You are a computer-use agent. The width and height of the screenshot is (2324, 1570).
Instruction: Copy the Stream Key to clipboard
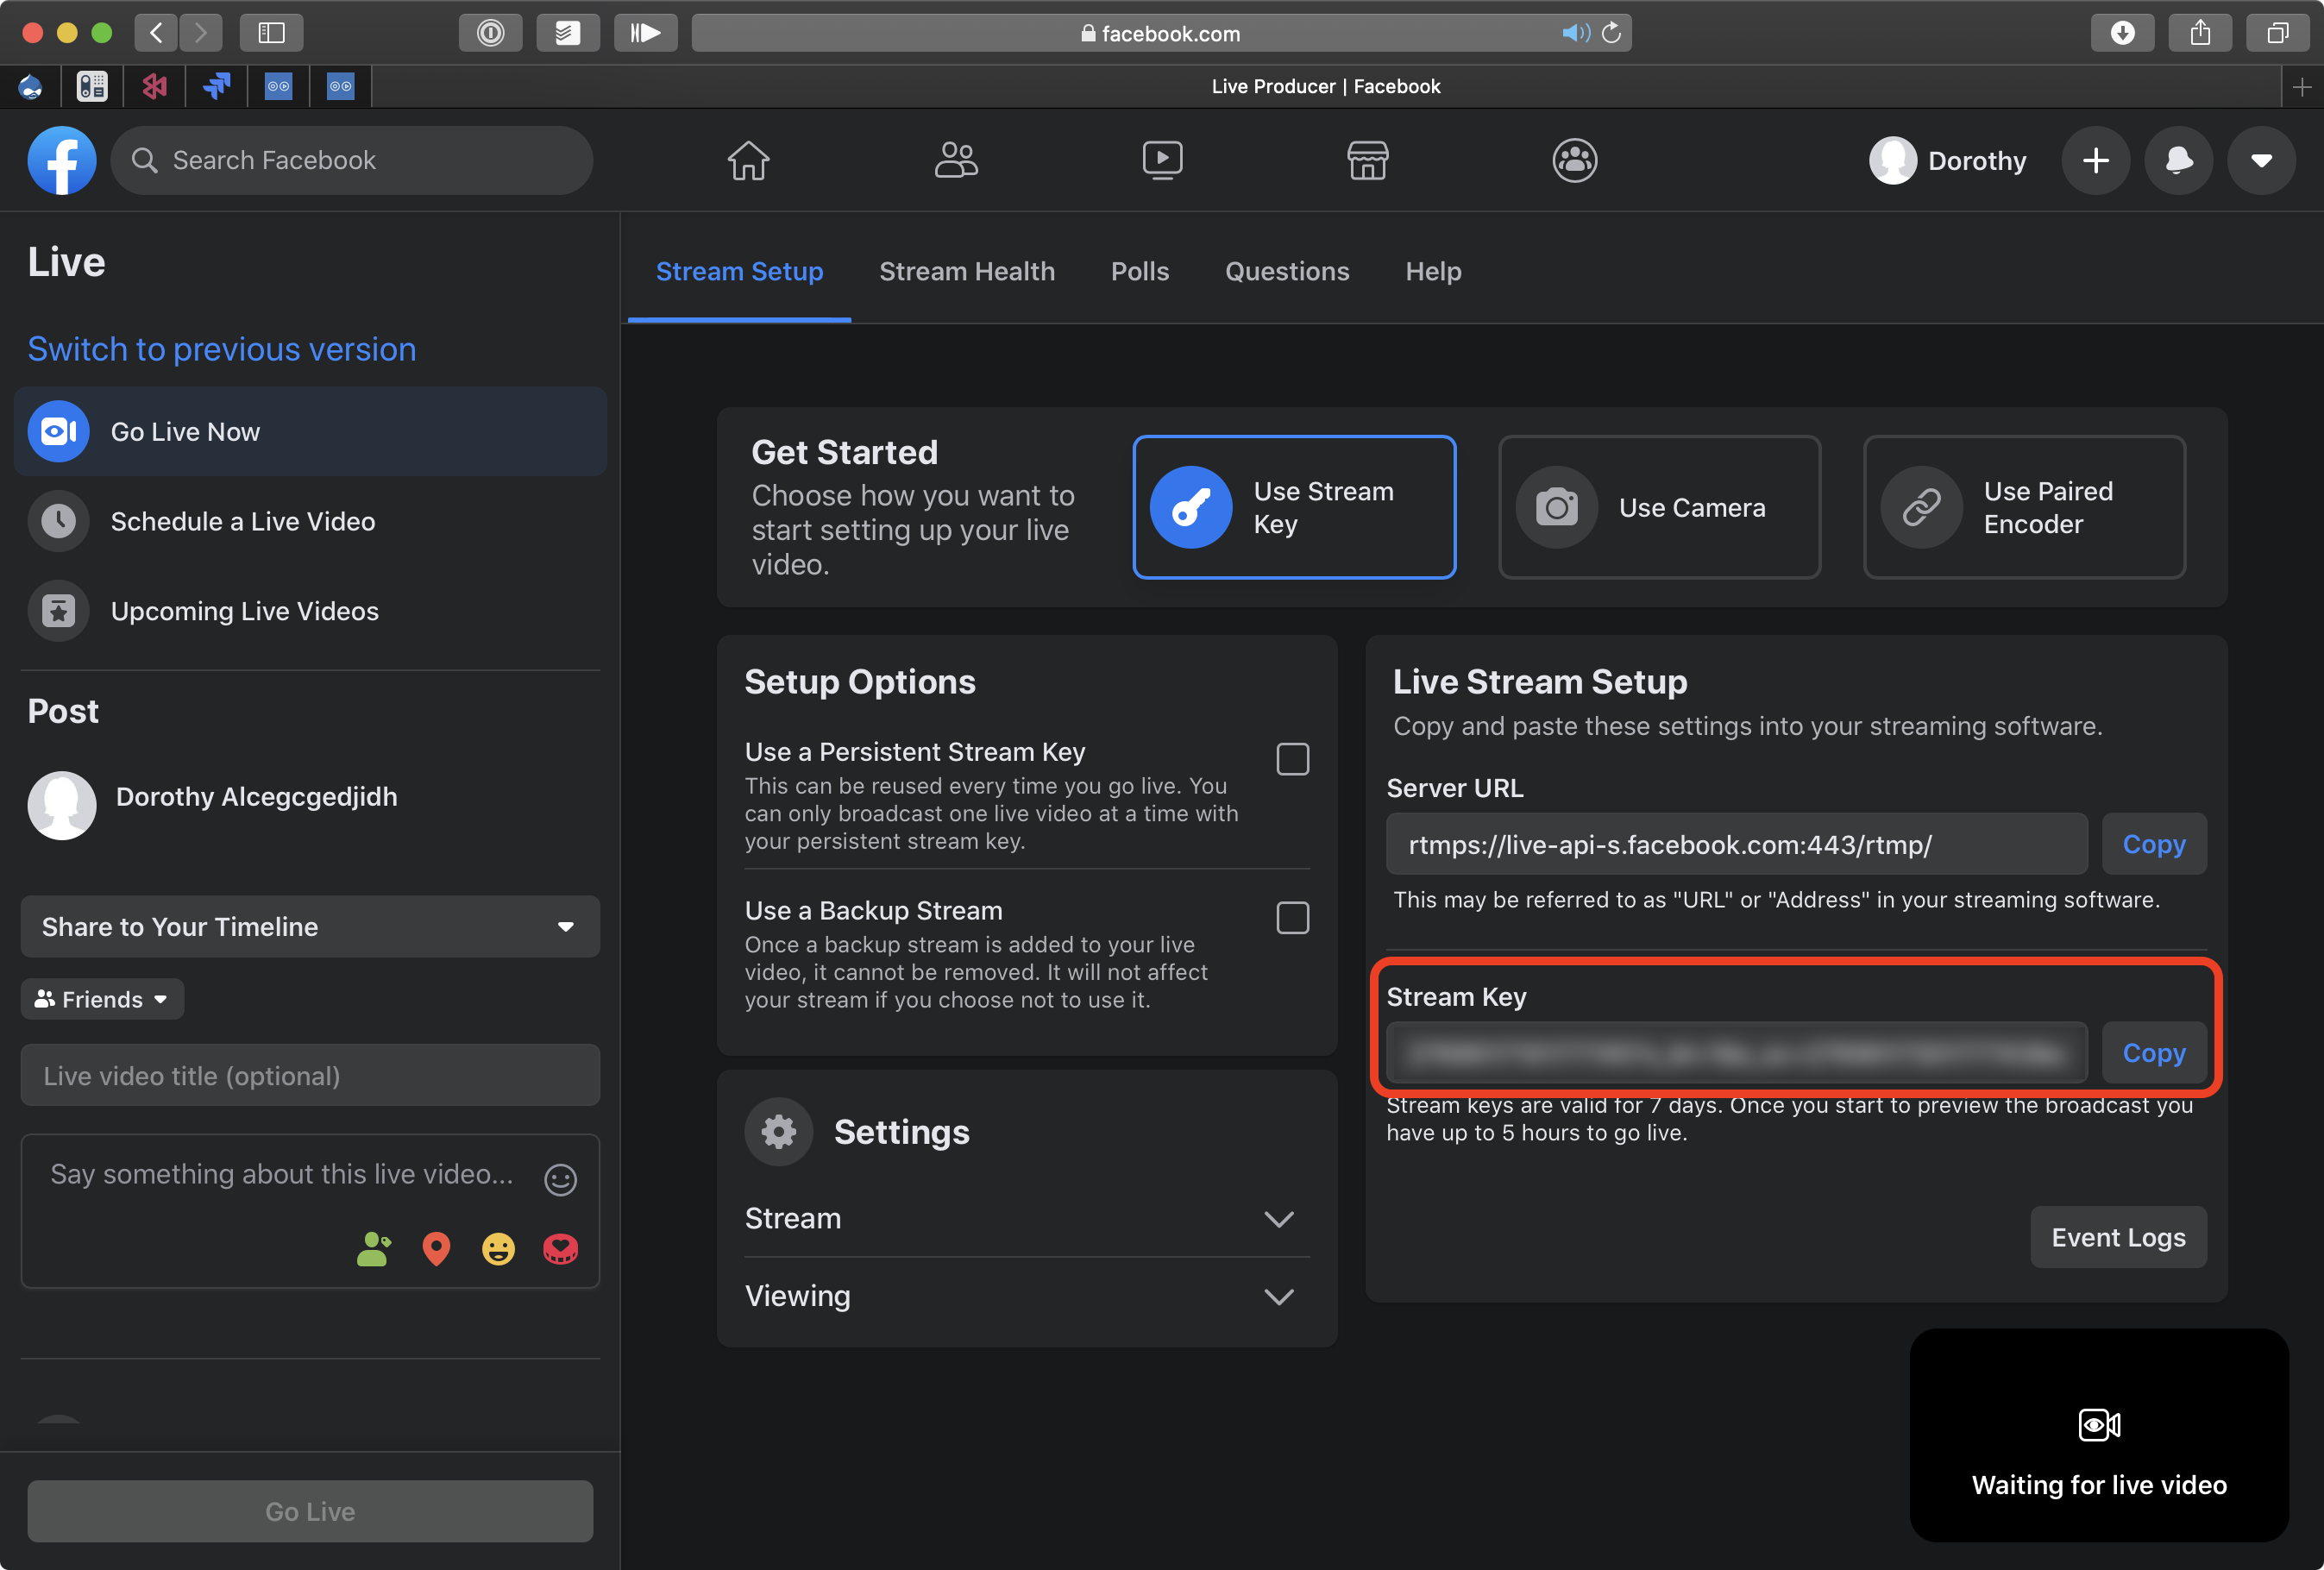tap(2152, 1053)
